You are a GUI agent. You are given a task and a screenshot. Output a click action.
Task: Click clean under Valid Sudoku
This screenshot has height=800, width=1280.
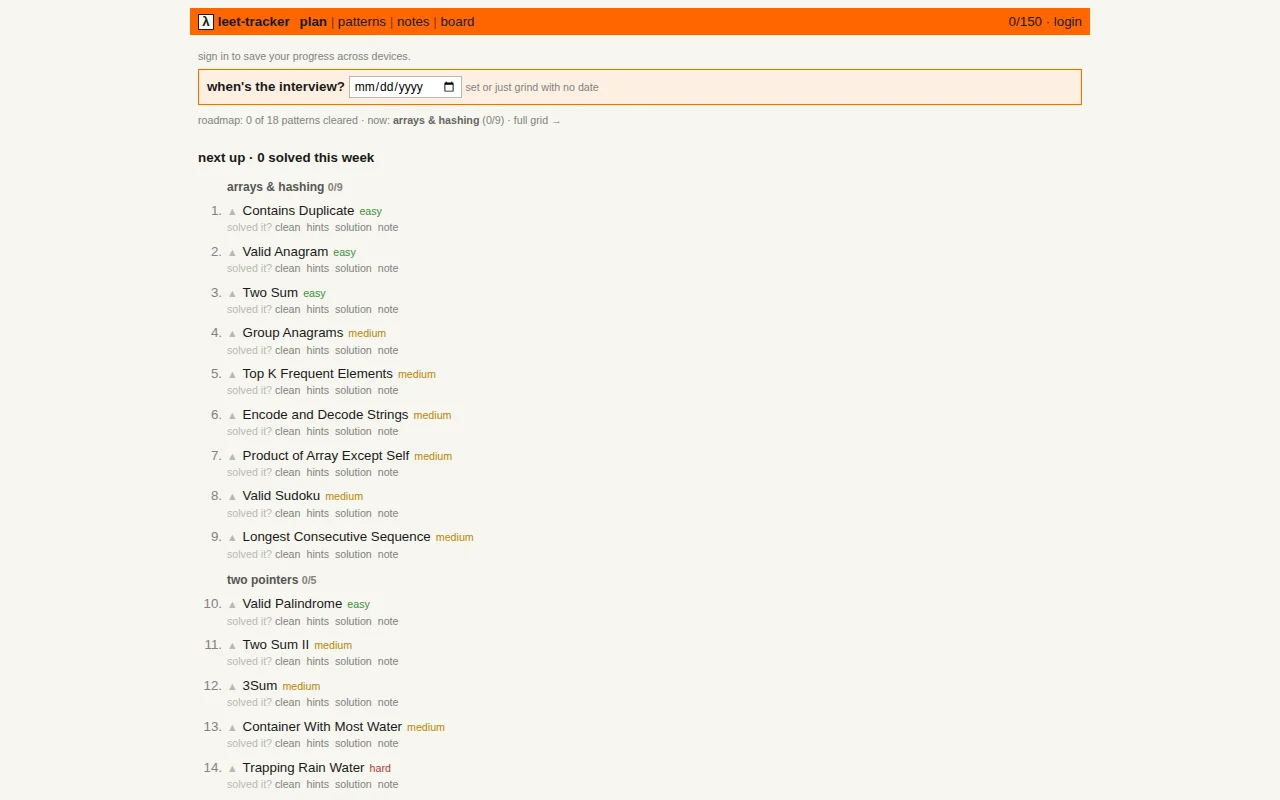[x=287, y=514]
